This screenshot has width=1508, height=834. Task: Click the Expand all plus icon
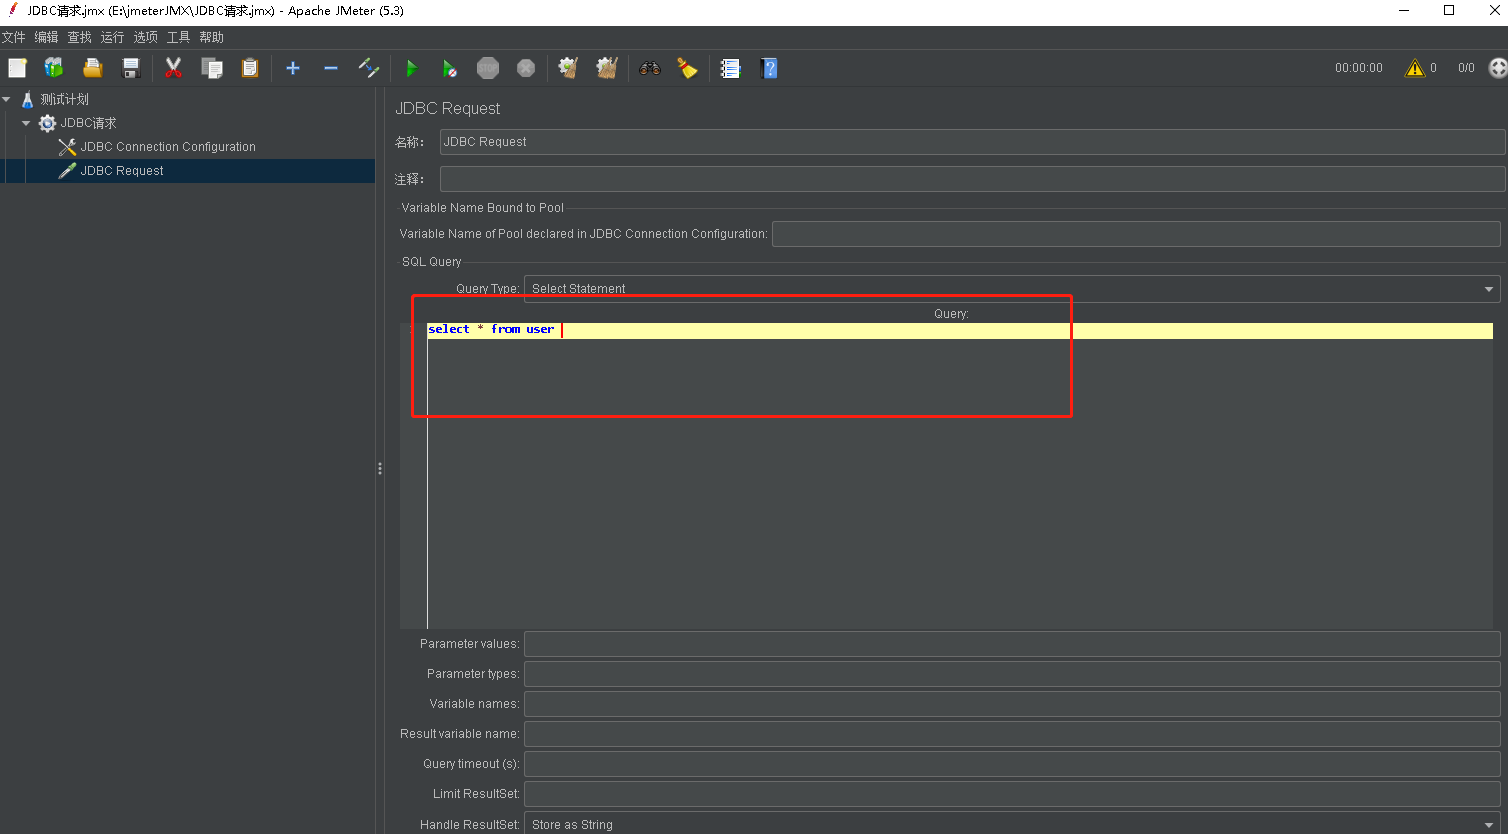pyautogui.click(x=293, y=68)
